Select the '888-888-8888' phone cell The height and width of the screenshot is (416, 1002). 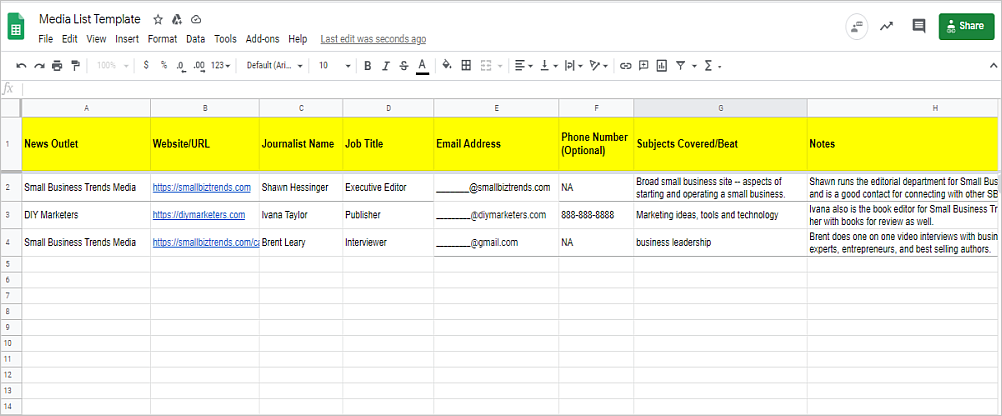click(x=596, y=215)
